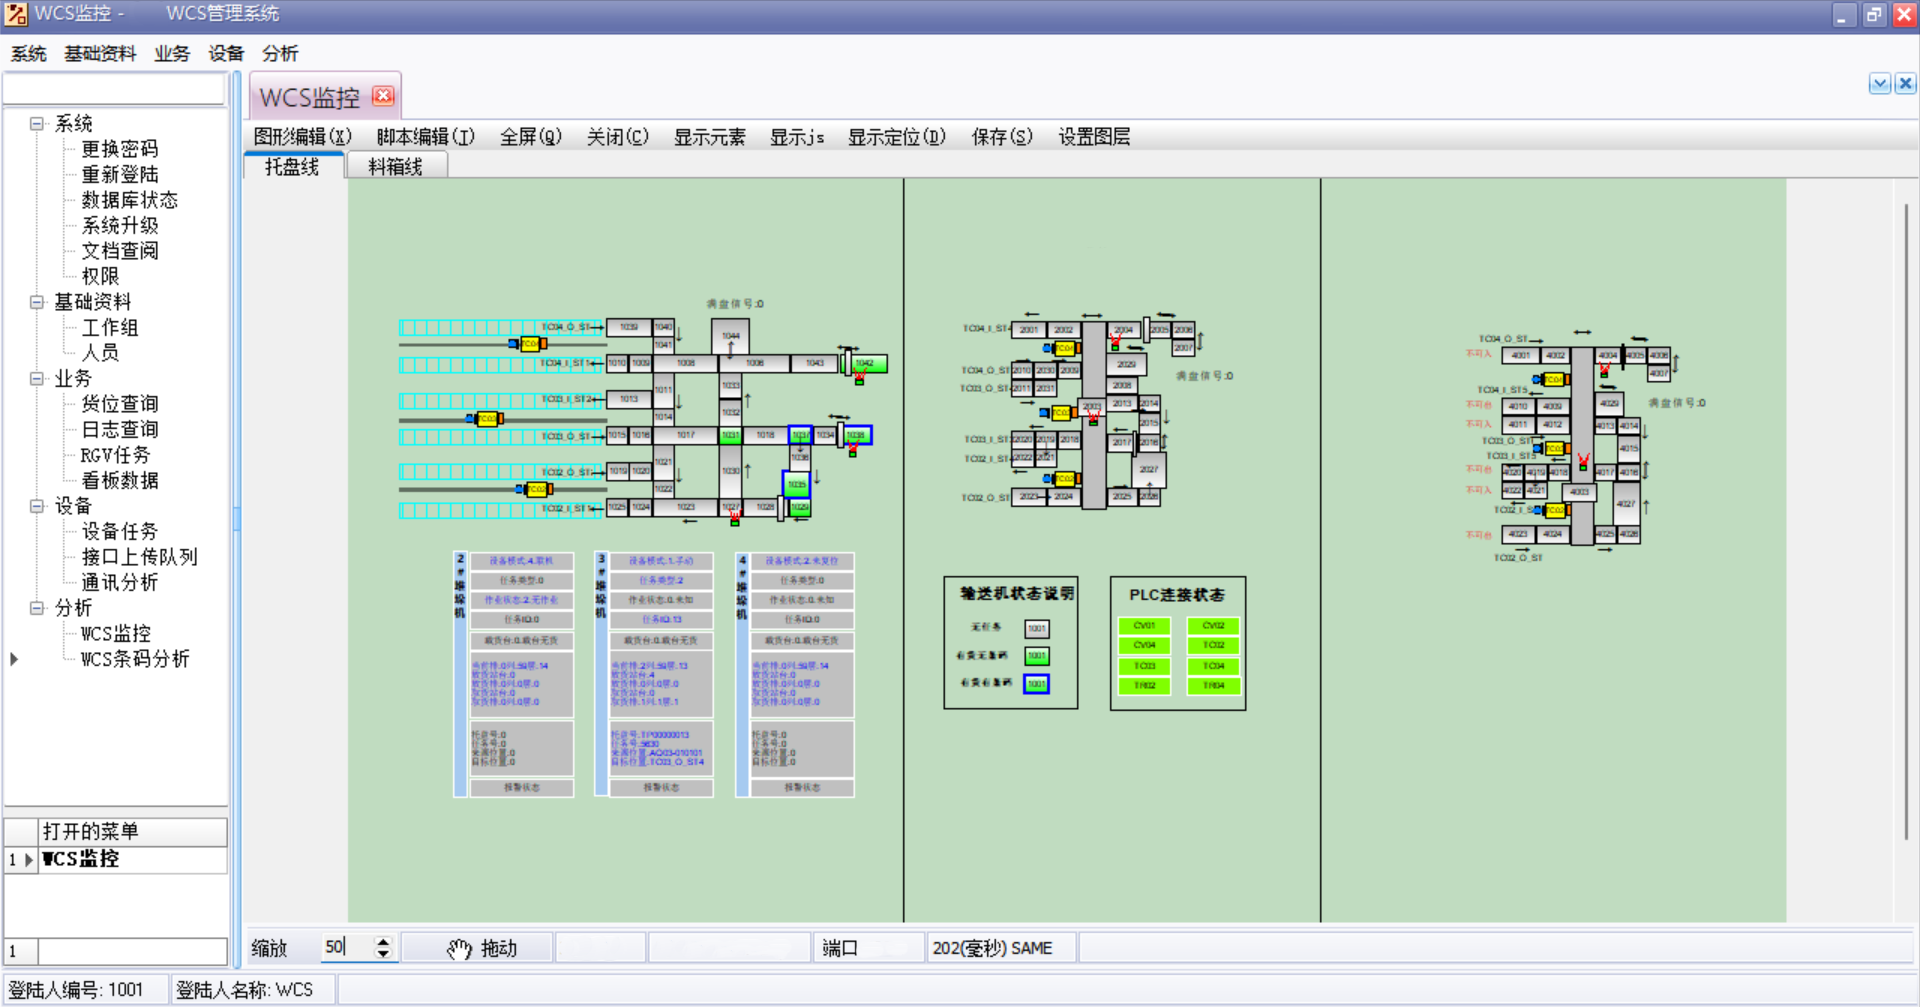
Task: Switch to the 料箱线 tab
Action: (395, 167)
